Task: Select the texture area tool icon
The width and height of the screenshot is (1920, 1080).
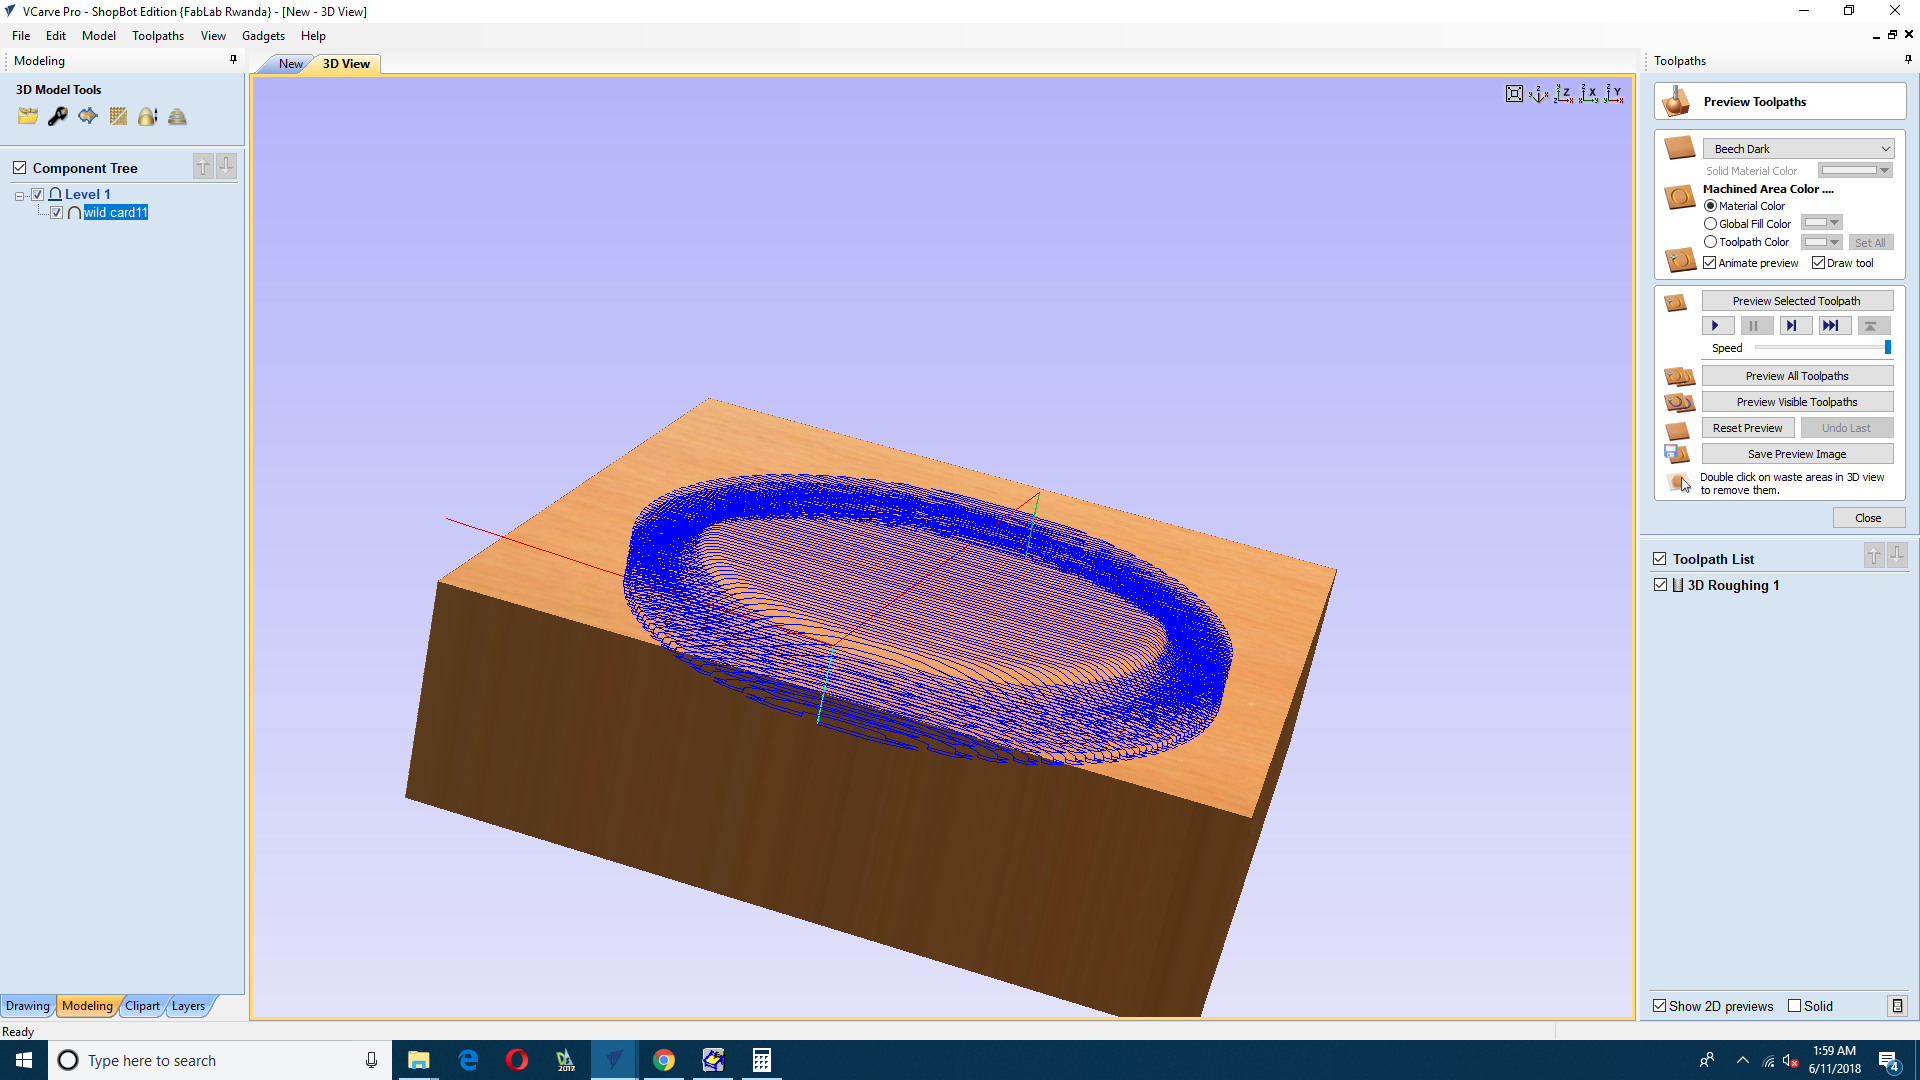Action: tap(118, 116)
